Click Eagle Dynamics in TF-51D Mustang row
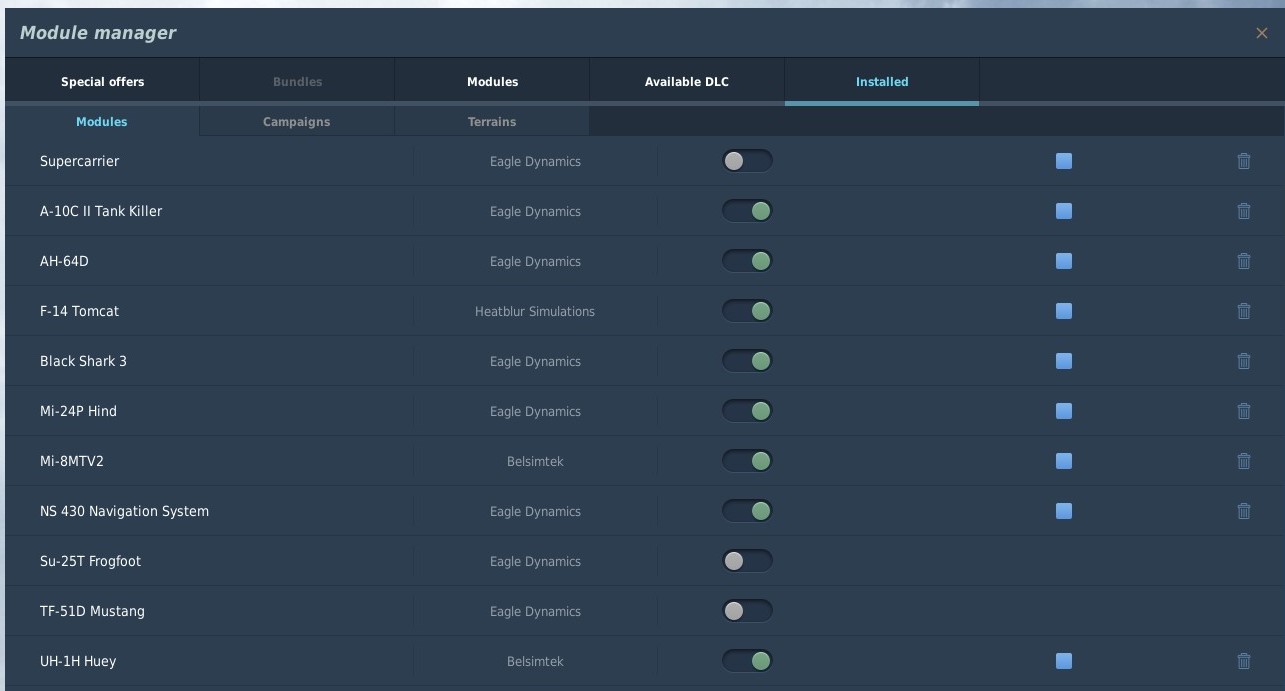 [x=535, y=611]
